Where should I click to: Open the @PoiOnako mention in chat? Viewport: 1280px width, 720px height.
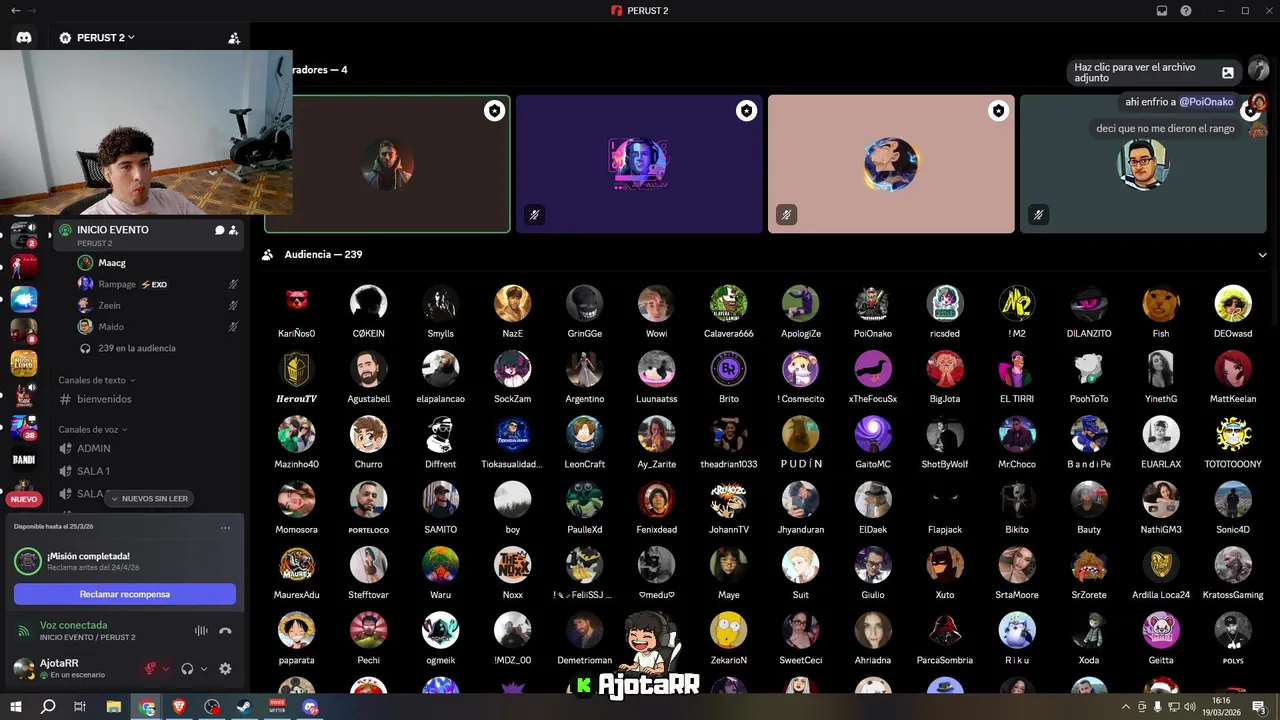[x=1206, y=102]
